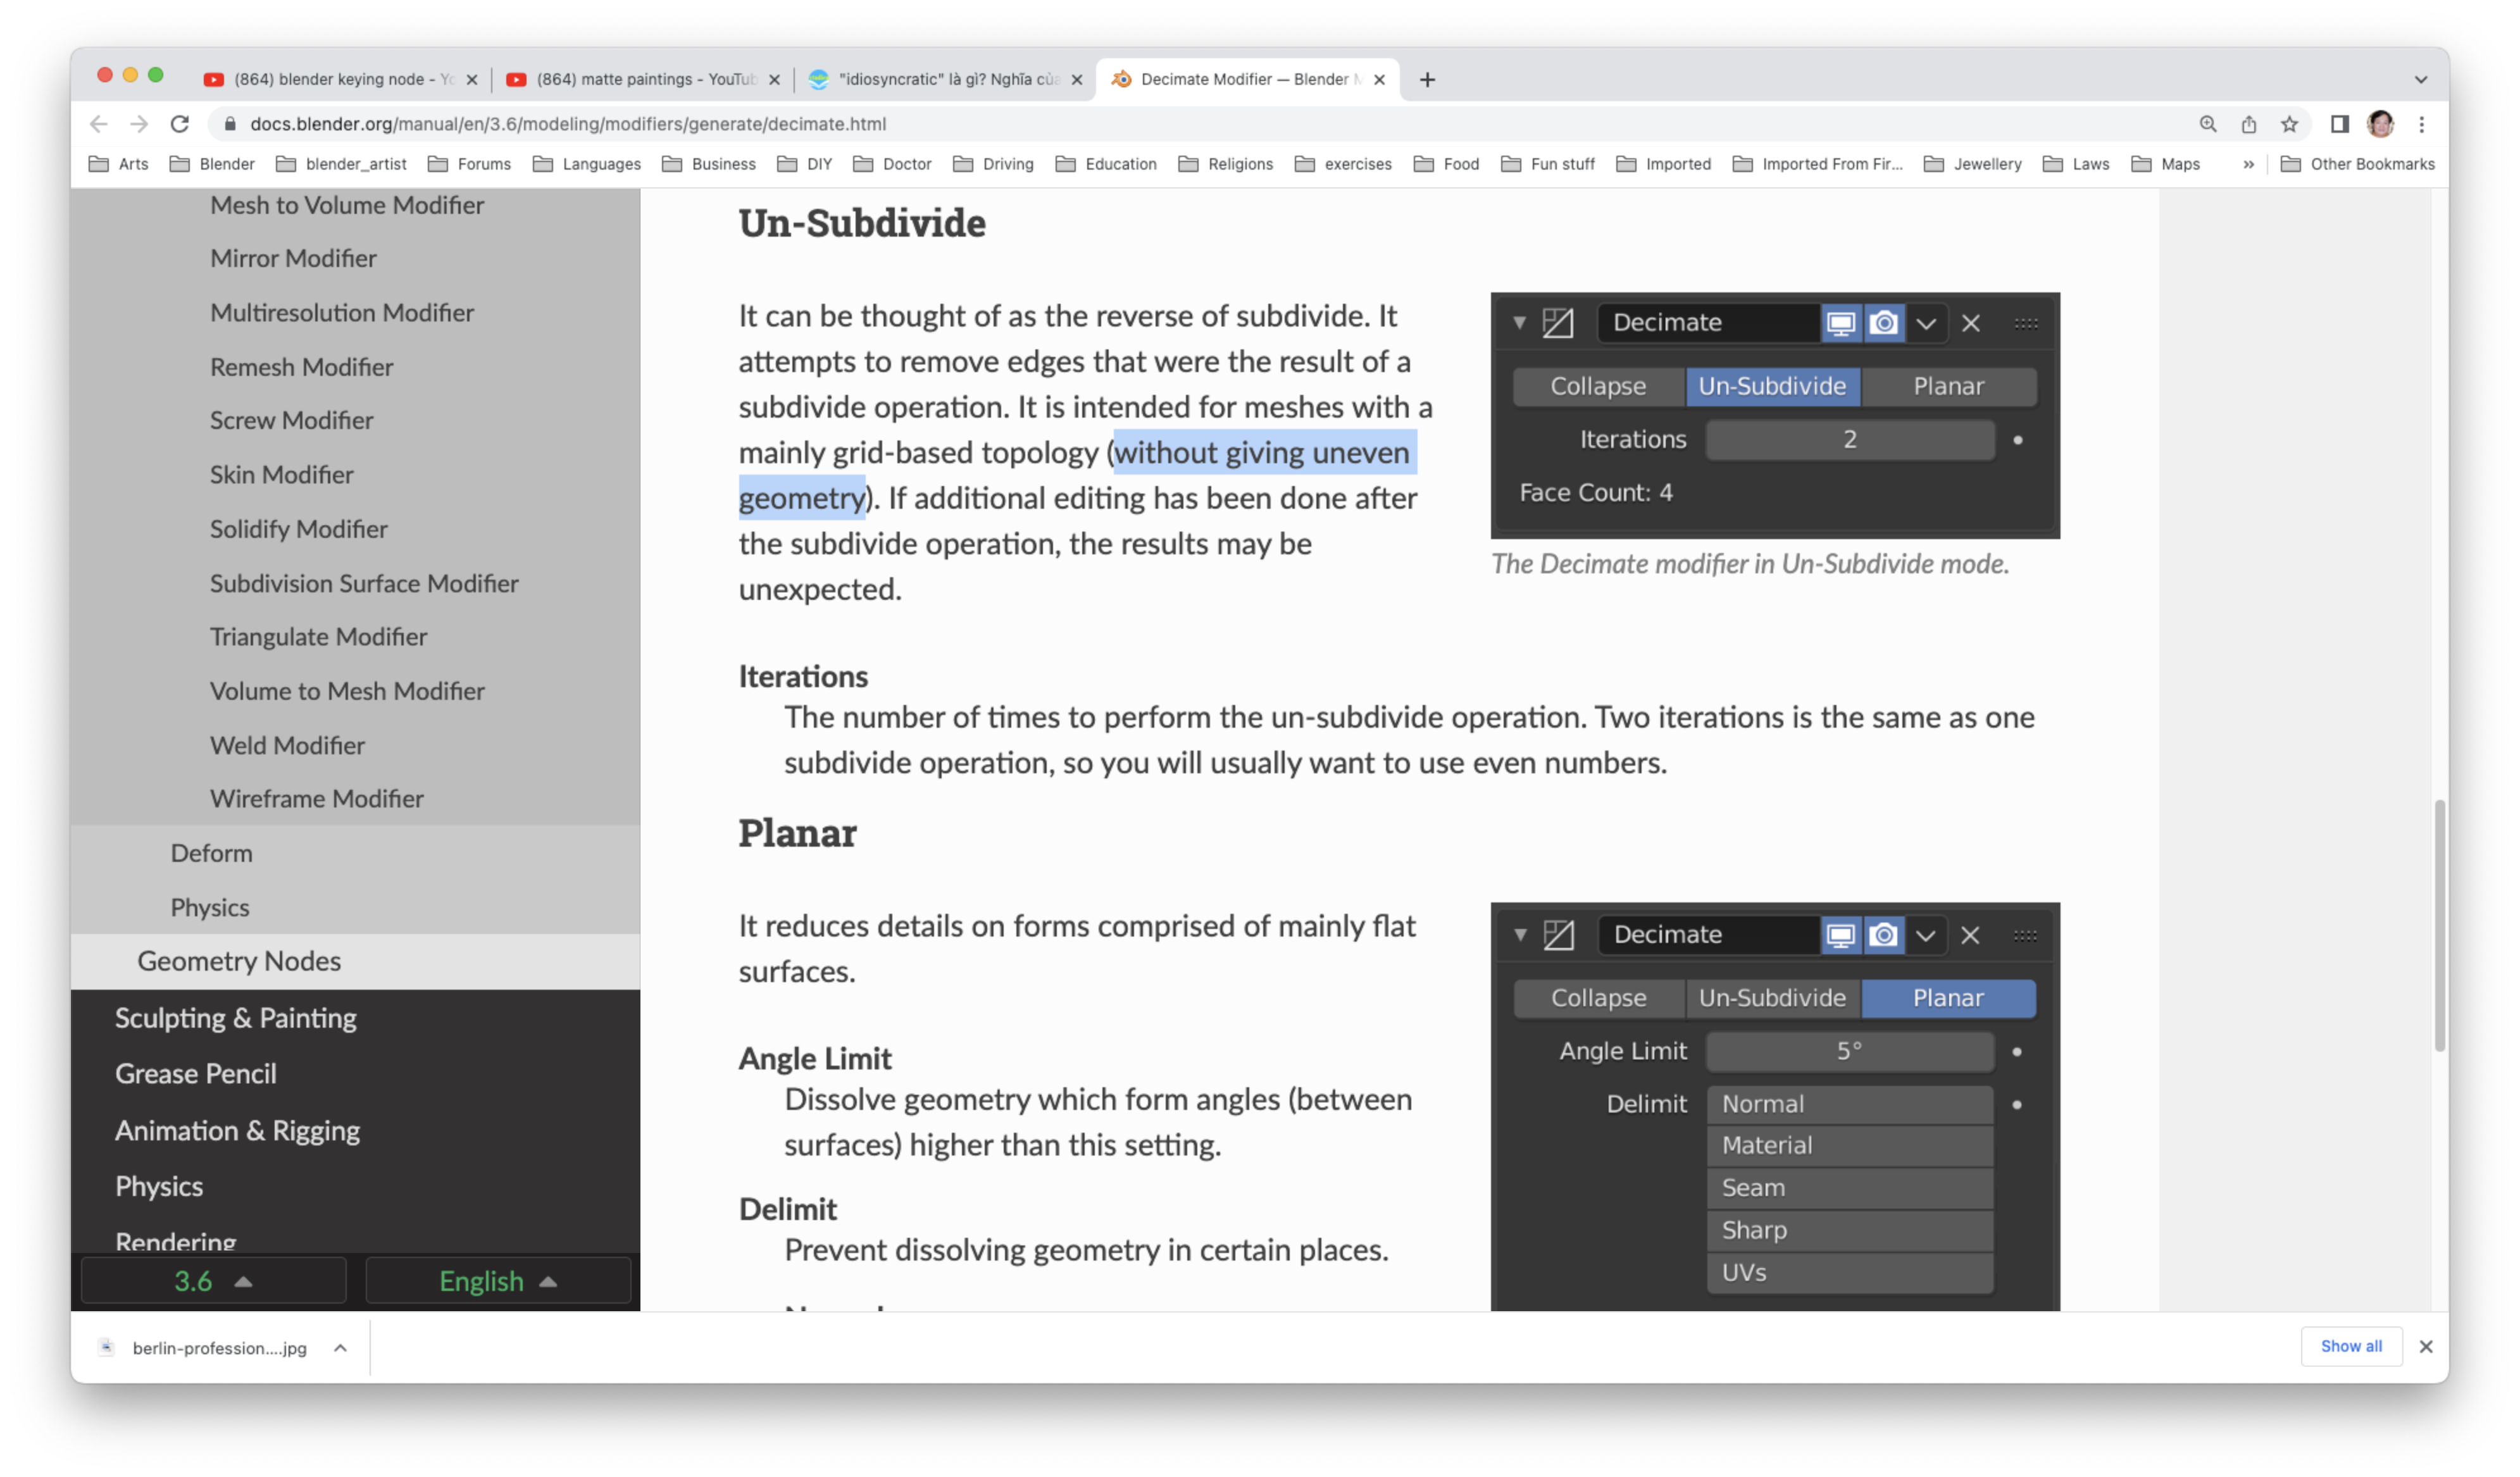
Task: Close the downloads bar with X
Action: pyautogui.click(x=2425, y=1347)
